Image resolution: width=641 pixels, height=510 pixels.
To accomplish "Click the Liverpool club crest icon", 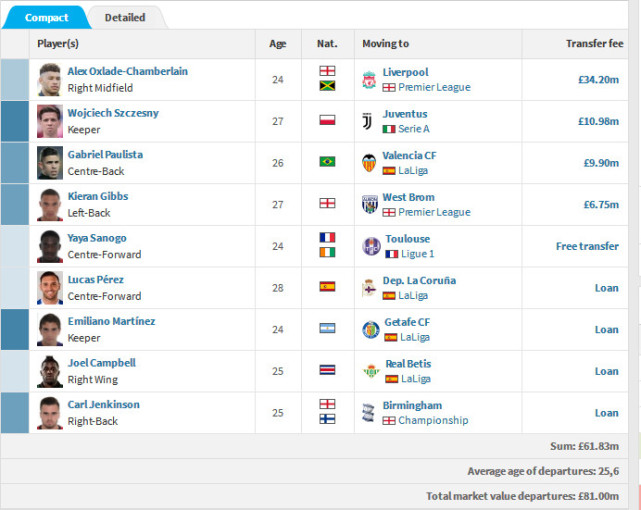I will [x=369, y=79].
